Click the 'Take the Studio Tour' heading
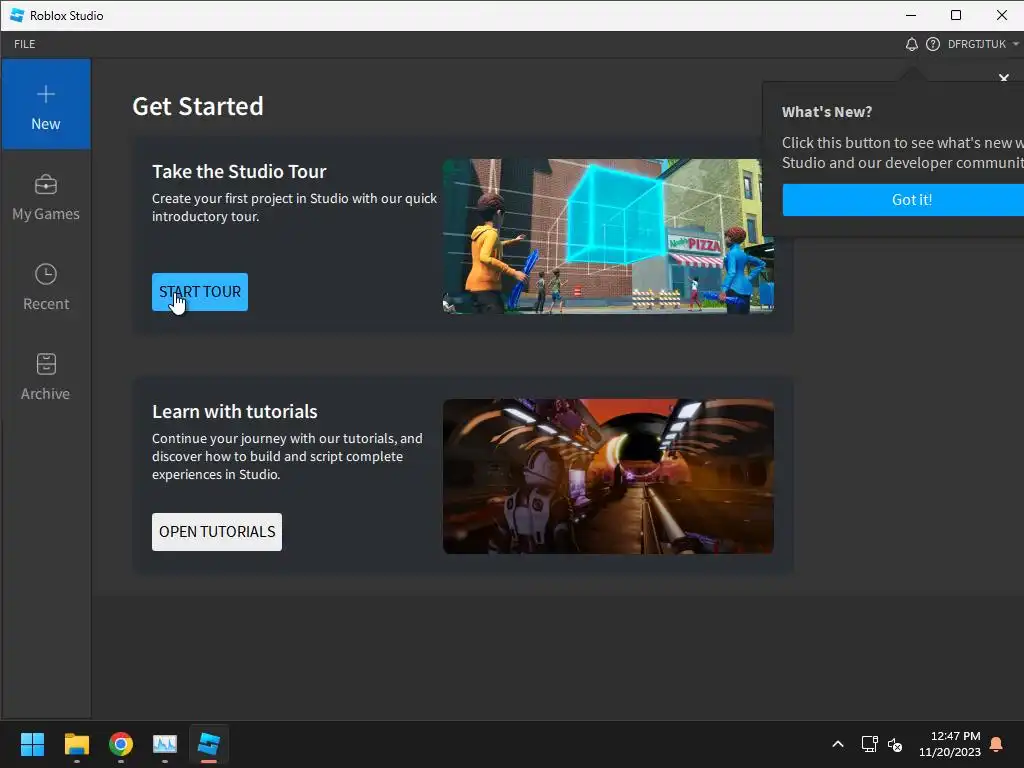This screenshot has width=1024, height=768. click(239, 172)
